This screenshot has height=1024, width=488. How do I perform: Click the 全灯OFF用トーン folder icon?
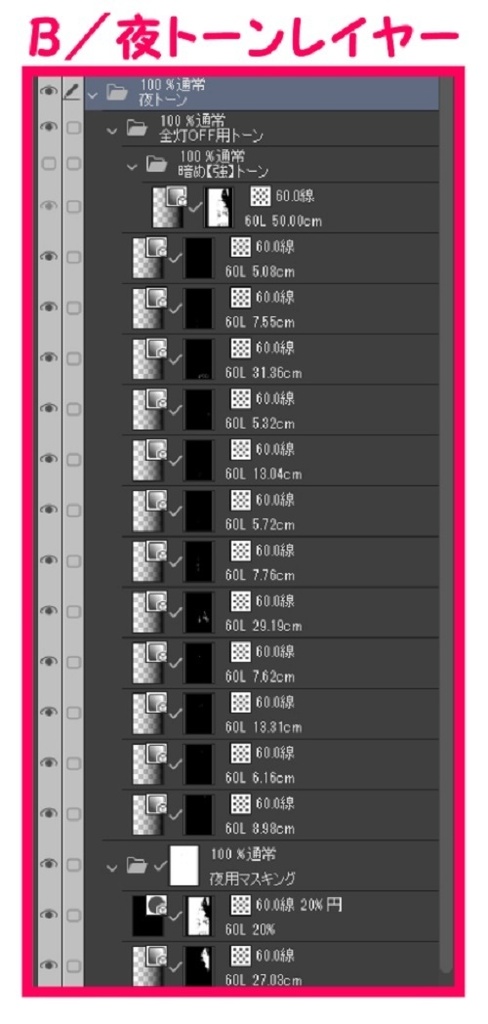pos(137,129)
